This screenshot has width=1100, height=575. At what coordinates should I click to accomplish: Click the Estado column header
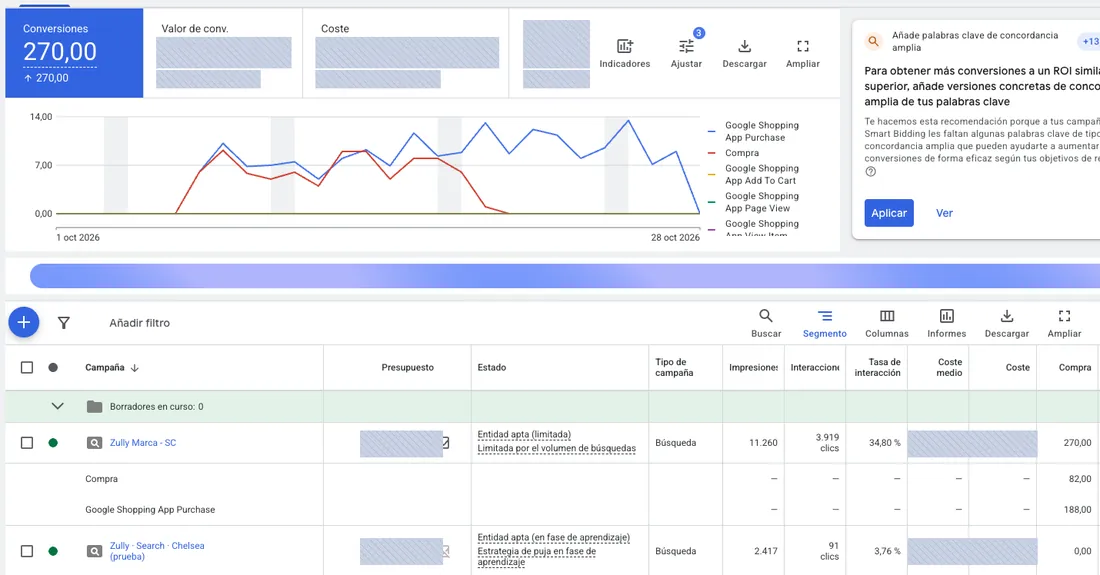point(492,367)
